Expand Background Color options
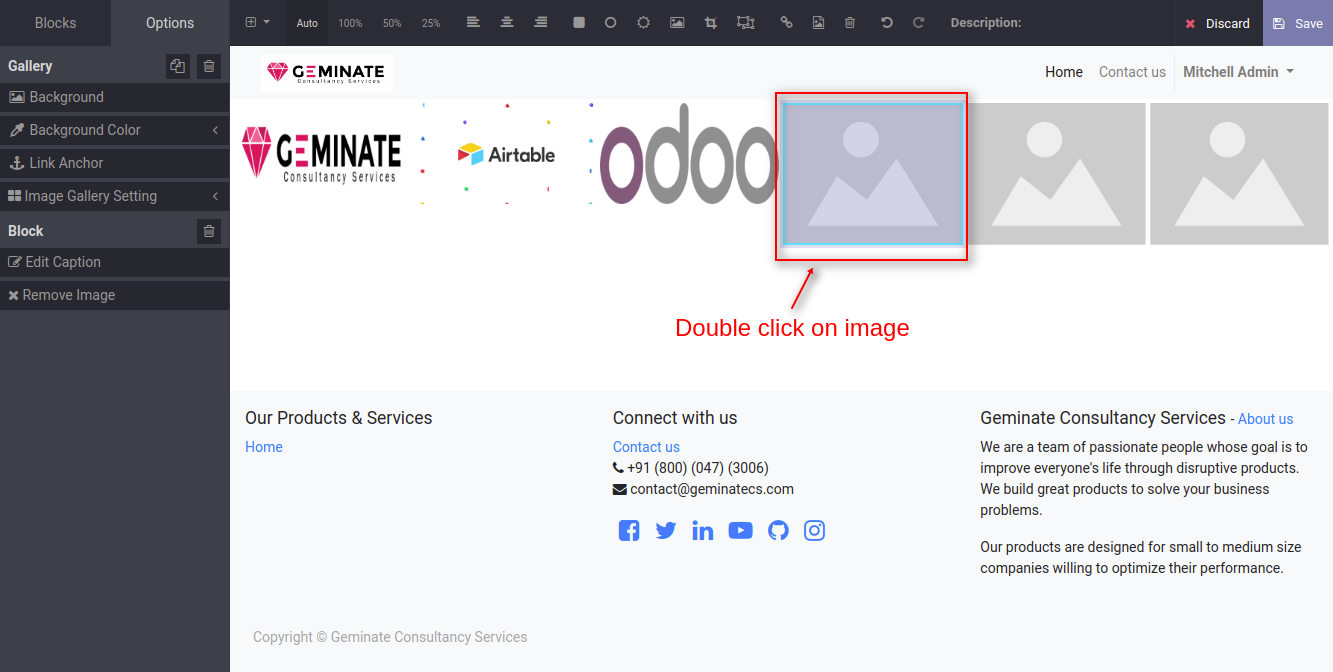This screenshot has width=1333, height=672. click(114, 130)
